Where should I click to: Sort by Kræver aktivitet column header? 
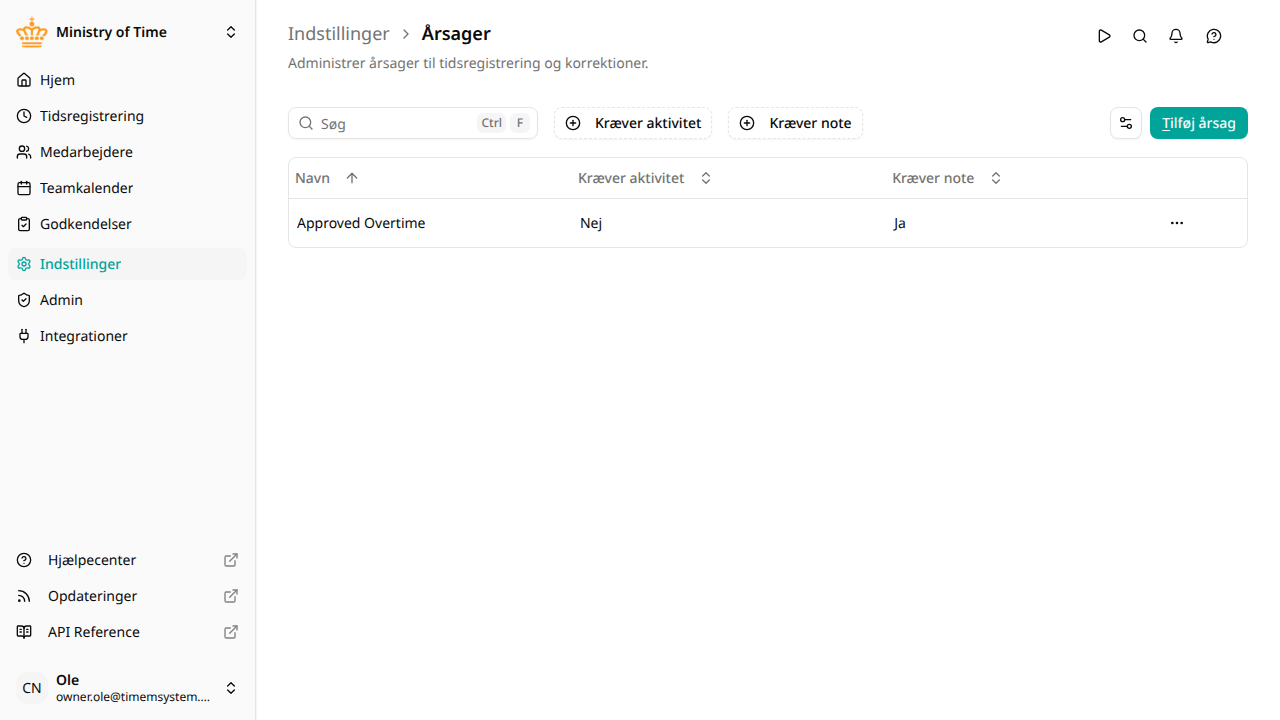click(x=645, y=178)
